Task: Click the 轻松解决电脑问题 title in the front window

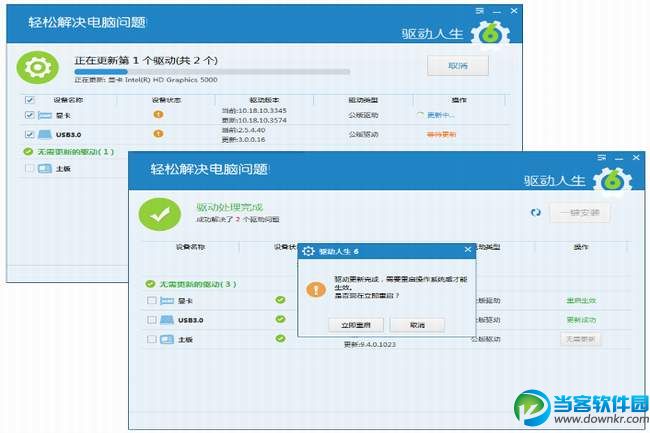Action: 209,169
